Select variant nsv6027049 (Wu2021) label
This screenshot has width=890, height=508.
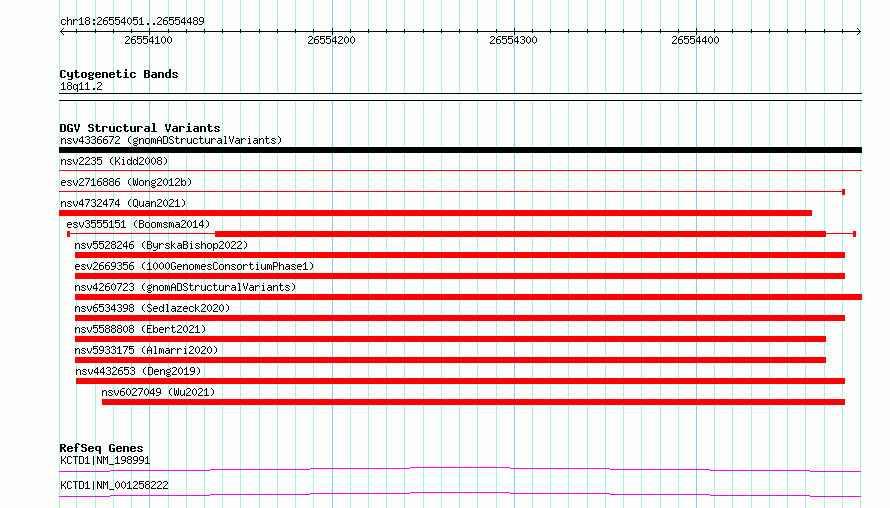tap(158, 392)
